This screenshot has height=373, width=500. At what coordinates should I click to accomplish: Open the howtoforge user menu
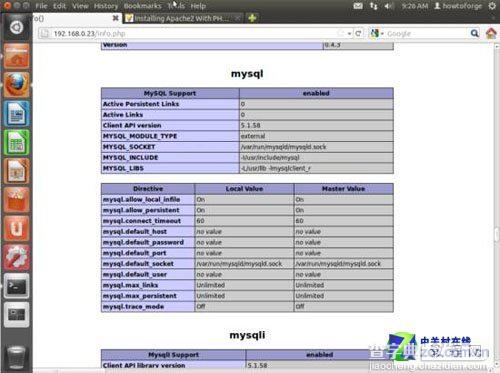pos(458,6)
